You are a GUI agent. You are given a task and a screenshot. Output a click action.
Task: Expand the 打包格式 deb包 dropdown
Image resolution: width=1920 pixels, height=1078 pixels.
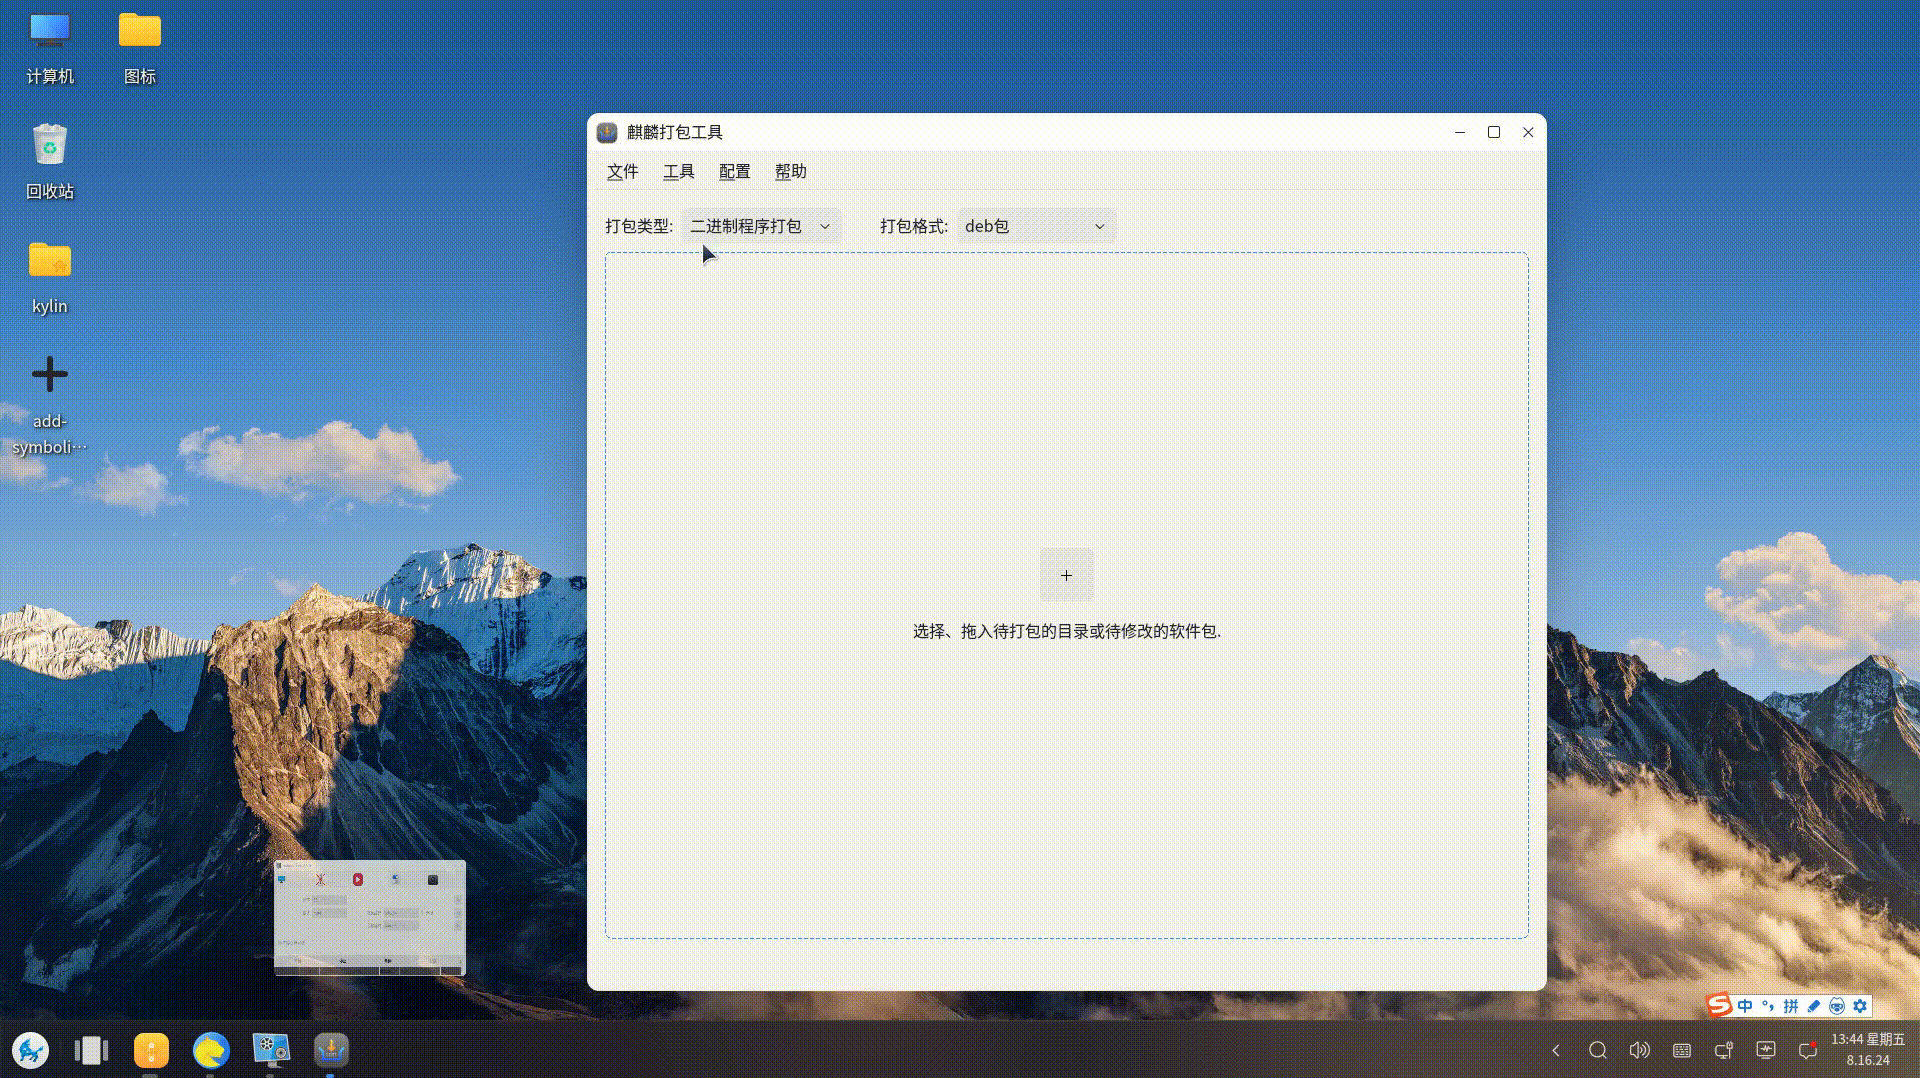click(1035, 227)
